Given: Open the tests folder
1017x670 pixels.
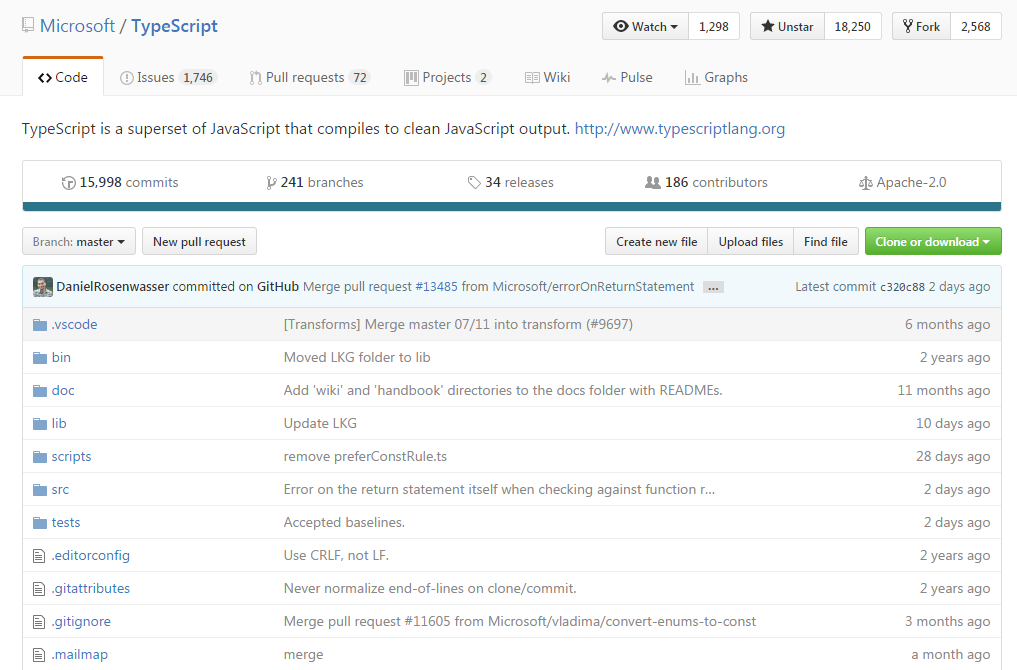Looking at the screenshot, I should point(66,523).
